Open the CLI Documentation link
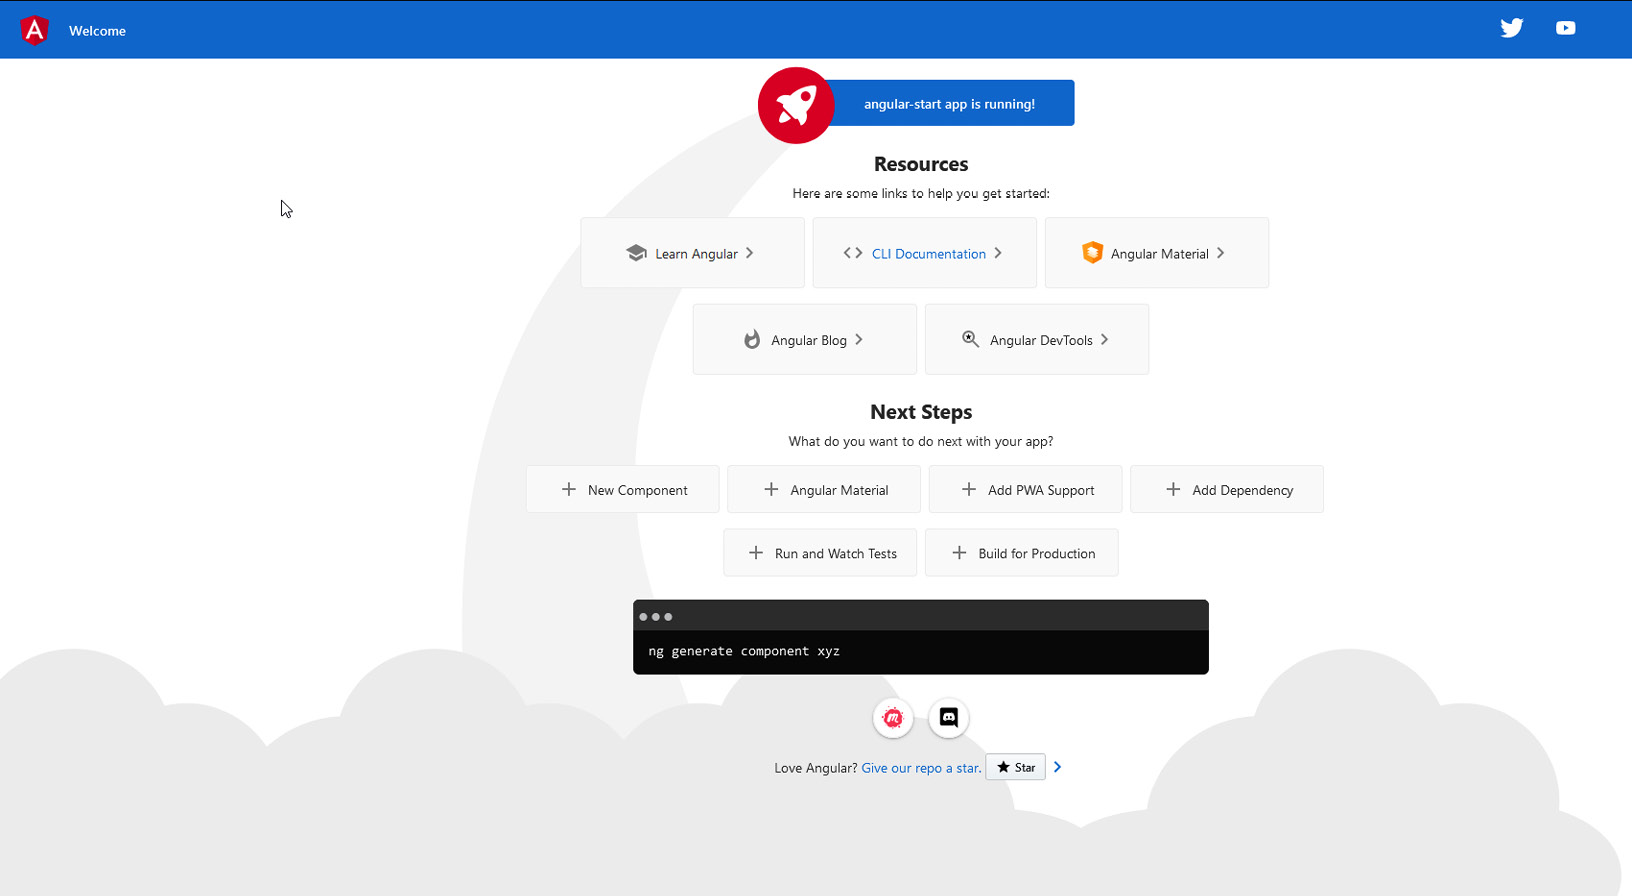The image size is (1632, 896). [x=925, y=253]
